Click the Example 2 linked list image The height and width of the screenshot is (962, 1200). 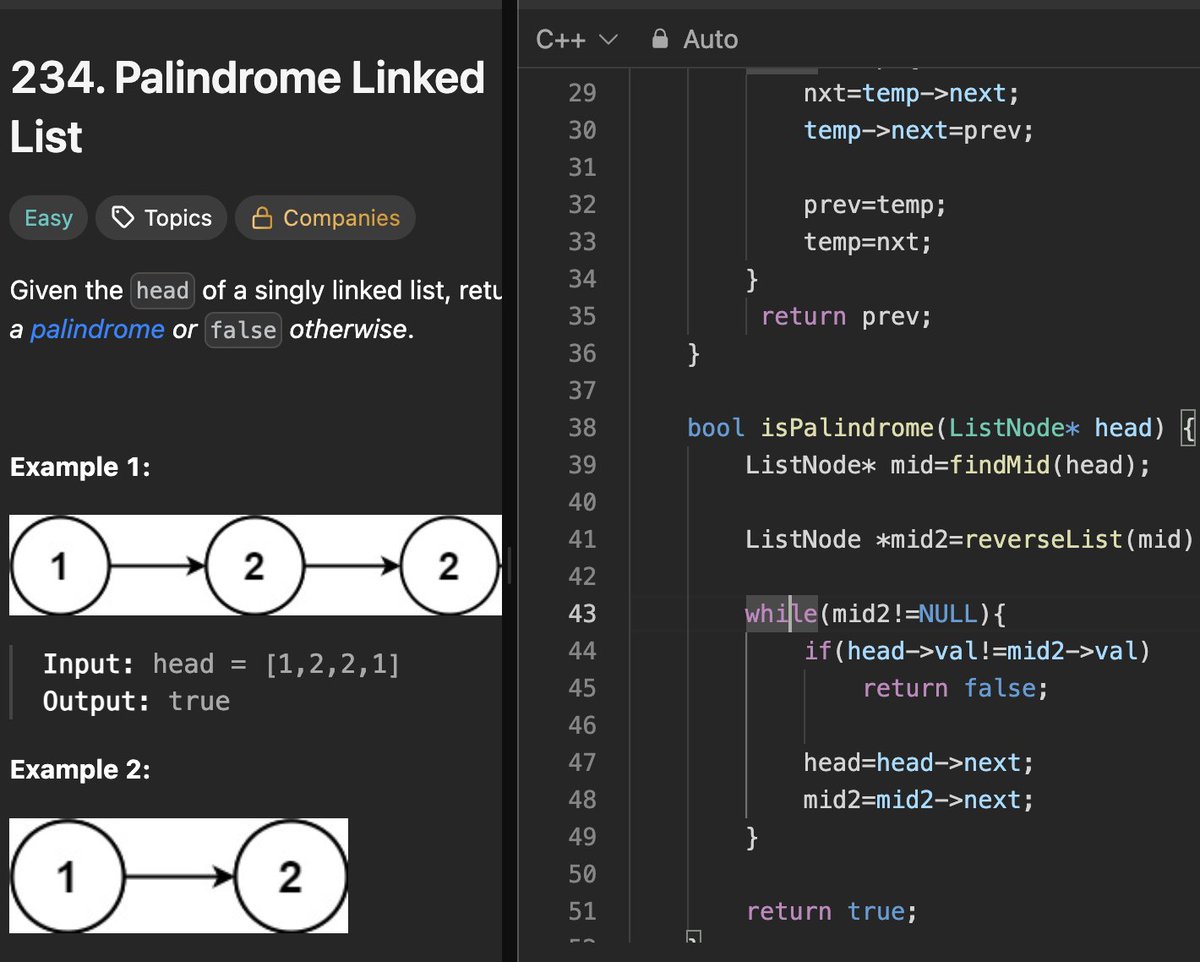(x=179, y=876)
